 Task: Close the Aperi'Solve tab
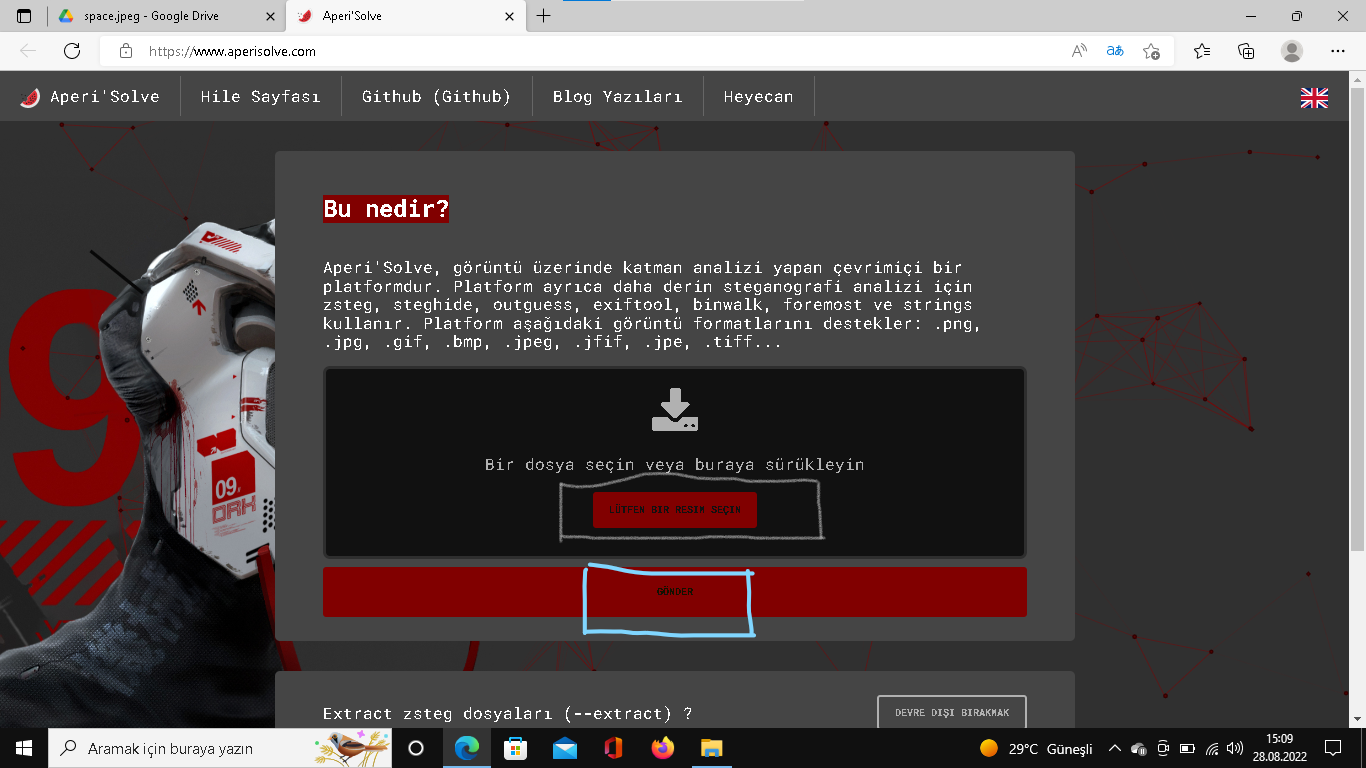coord(509,16)
